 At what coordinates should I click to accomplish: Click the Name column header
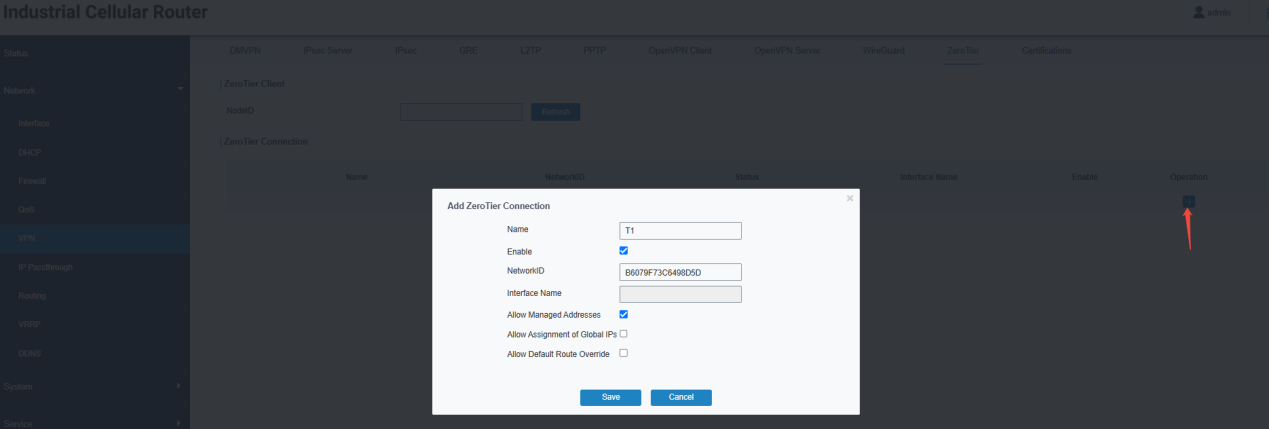tap(357, 177)
